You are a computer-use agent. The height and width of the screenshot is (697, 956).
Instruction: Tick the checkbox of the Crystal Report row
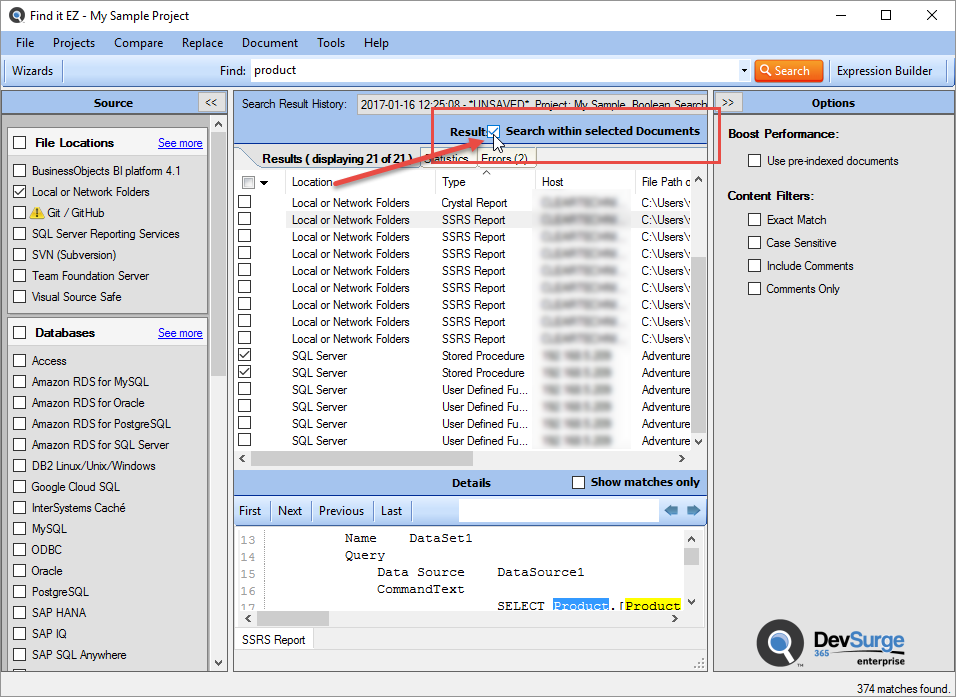pyautogui.click(x=244, y=202)
